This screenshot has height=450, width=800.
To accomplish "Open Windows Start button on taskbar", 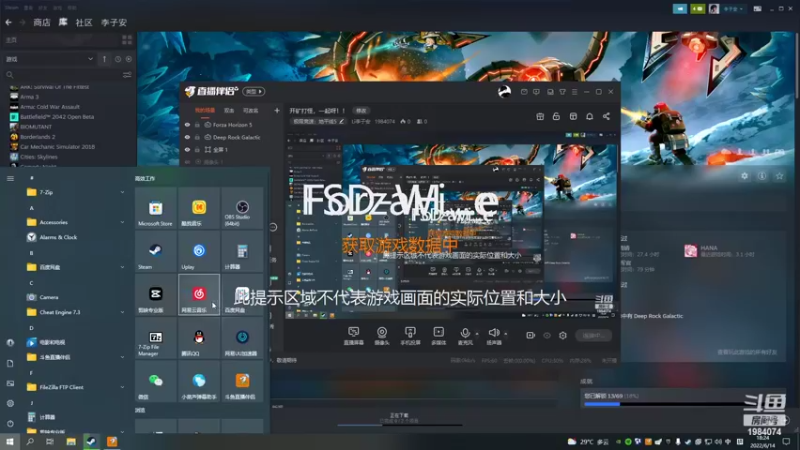I will click(x=10, y=441).
